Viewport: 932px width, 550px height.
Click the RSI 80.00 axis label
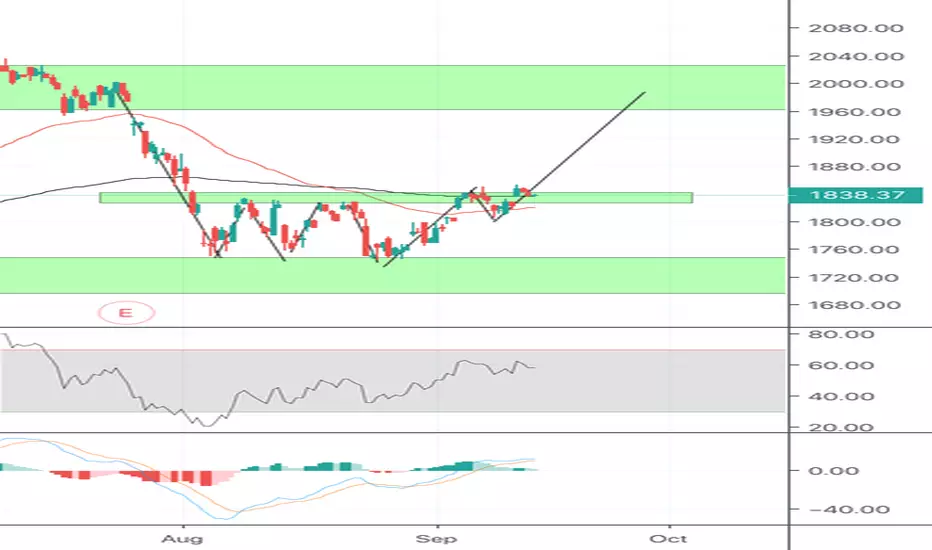tap(841, 334)
